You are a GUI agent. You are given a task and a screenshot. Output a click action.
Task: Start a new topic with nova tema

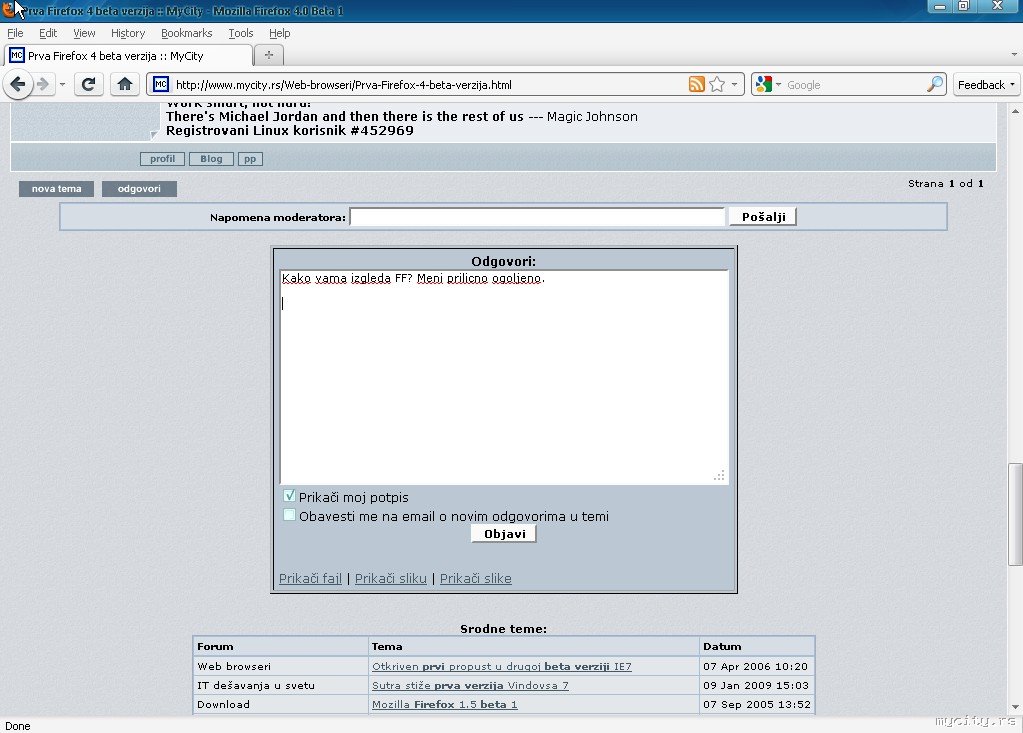(x=56, y=188)
